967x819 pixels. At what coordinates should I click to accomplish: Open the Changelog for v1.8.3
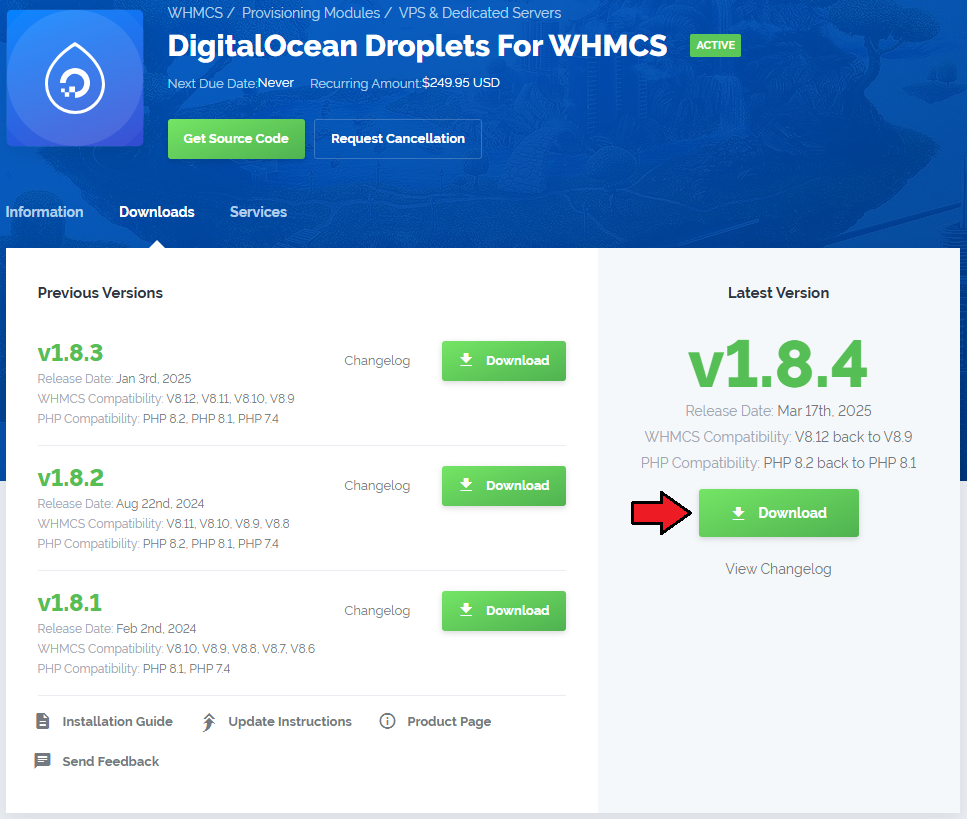(x=377, y=361)
